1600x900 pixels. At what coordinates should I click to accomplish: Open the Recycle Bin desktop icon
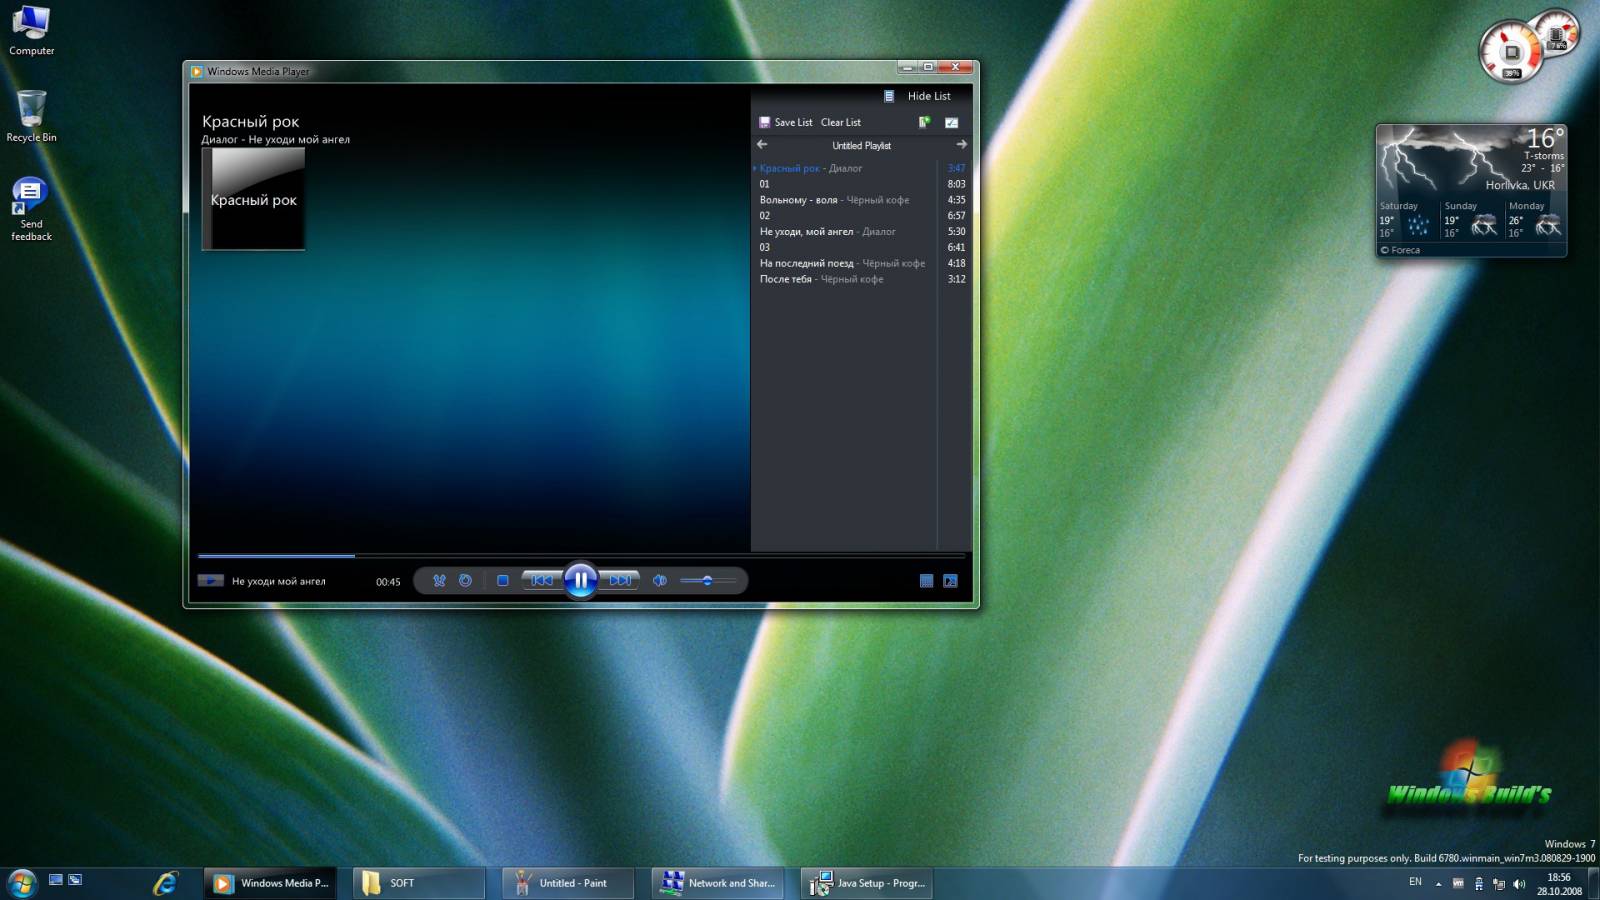tap(31, 116)
